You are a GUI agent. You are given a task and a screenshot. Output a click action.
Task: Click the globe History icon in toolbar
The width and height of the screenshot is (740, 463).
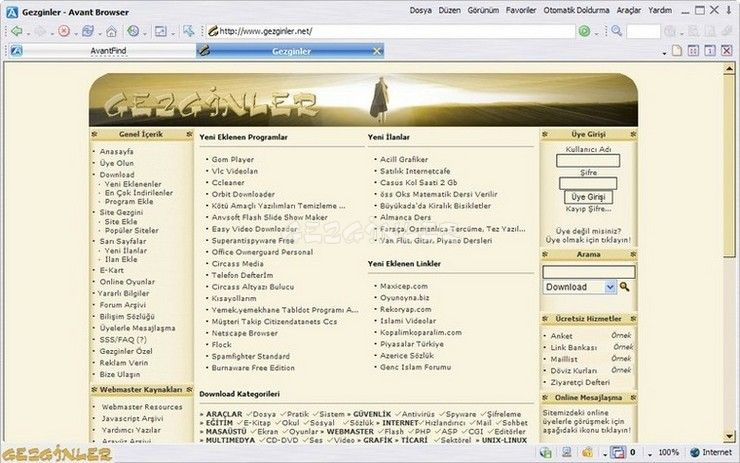coord(134,31)
